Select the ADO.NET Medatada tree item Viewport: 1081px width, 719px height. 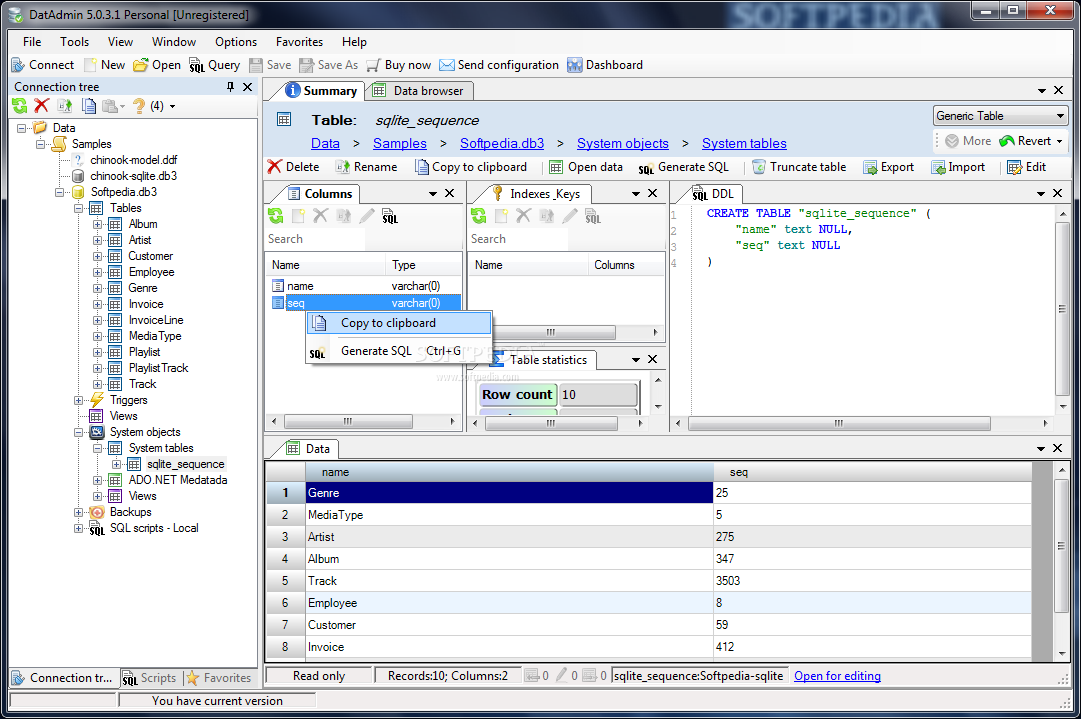point(178,480)
